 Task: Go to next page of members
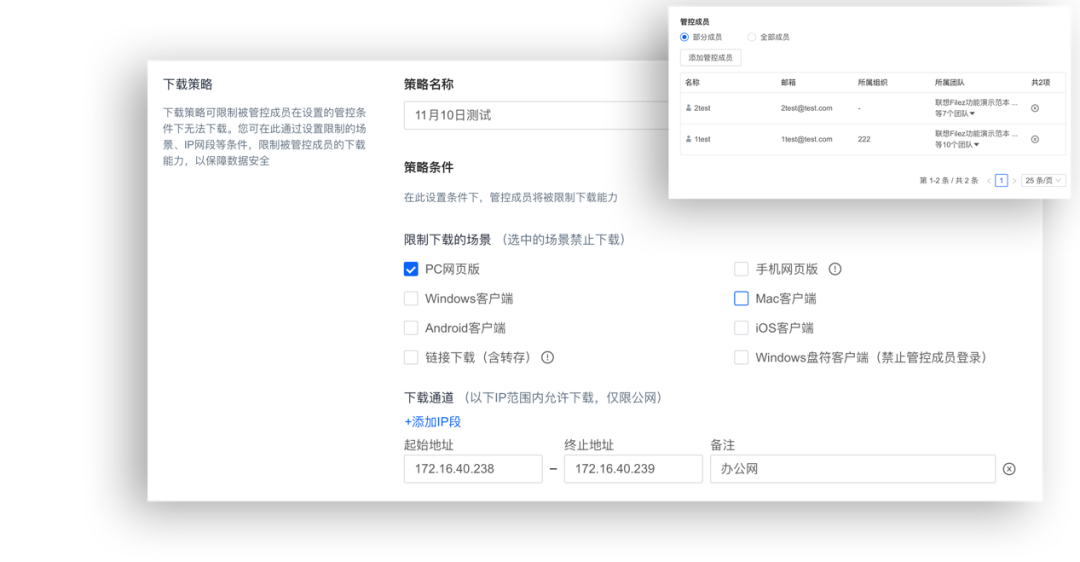1014,180
